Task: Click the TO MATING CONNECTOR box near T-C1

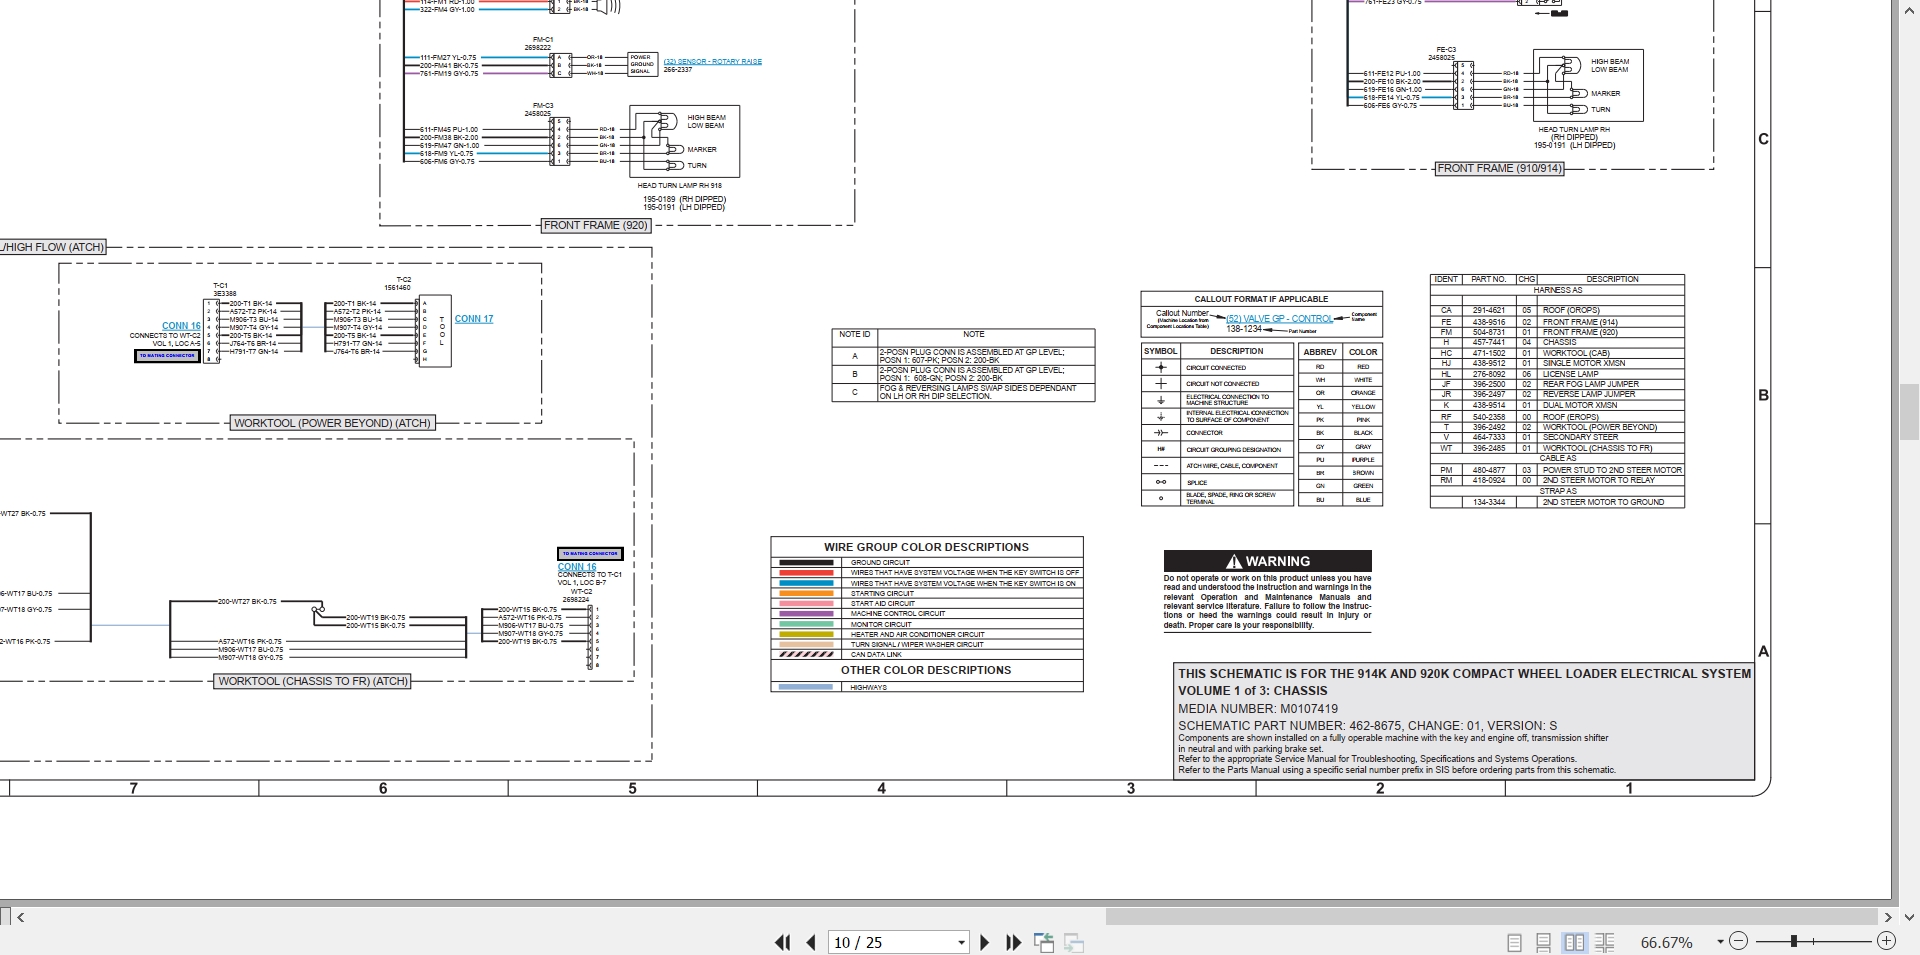Action: pos(167,356)
